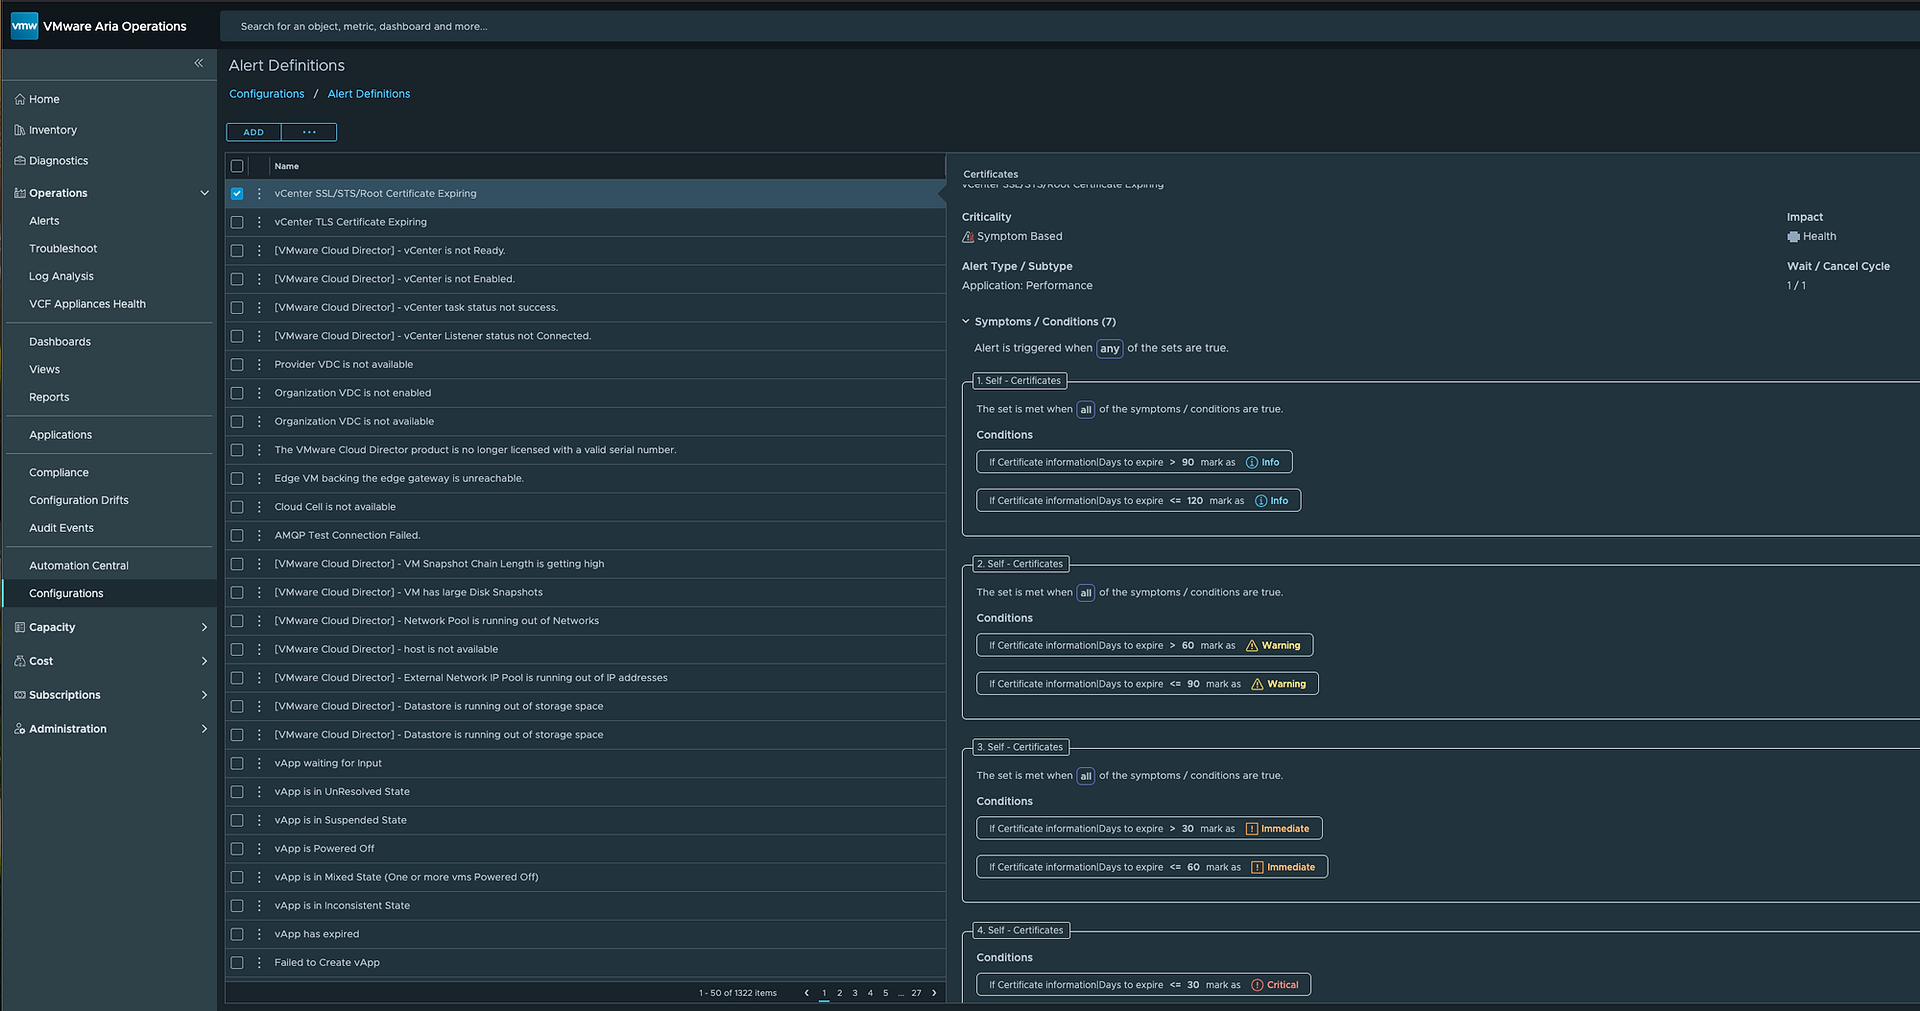Image resolution: width=1920 pixels, height=1011 pixels.
Task: Open row actions for Failed to Create vApp
Action: (259, 963)
